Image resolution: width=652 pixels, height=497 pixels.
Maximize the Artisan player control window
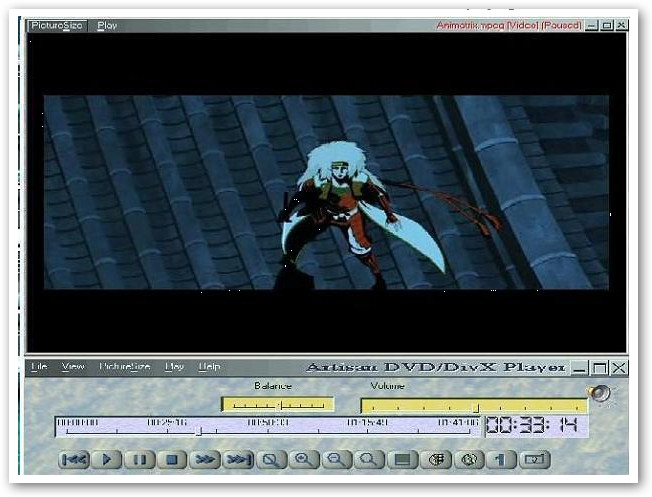click(x=600, y=368)
